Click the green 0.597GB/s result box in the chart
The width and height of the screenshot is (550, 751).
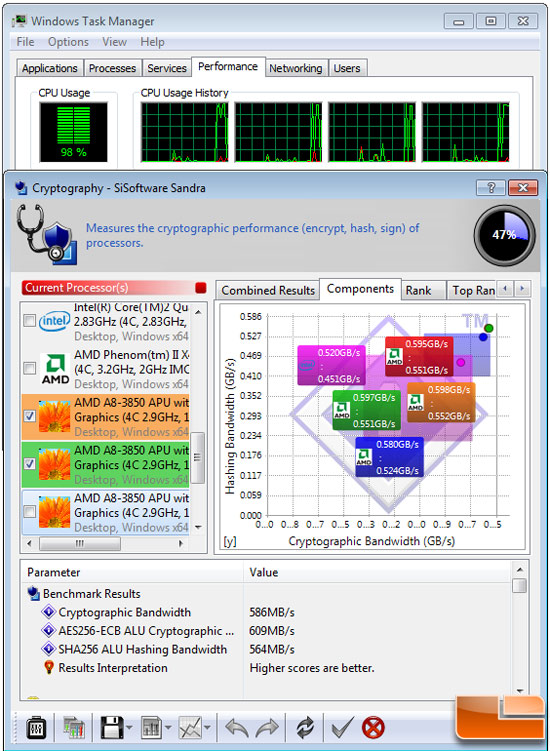tap(367, 410)
